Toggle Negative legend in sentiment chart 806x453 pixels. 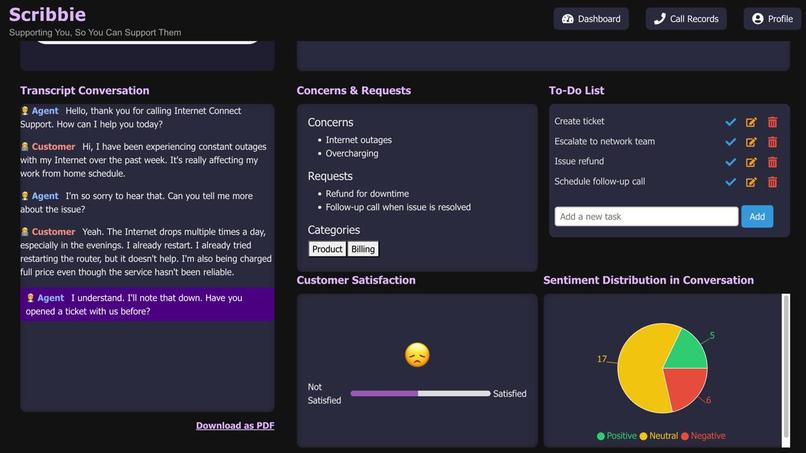(703, 436)
